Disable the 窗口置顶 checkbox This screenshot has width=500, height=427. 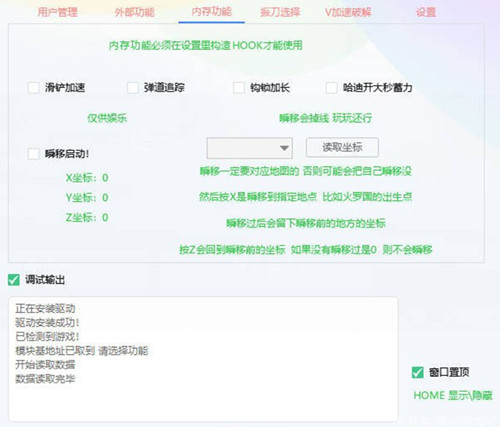tap(417, 372)
